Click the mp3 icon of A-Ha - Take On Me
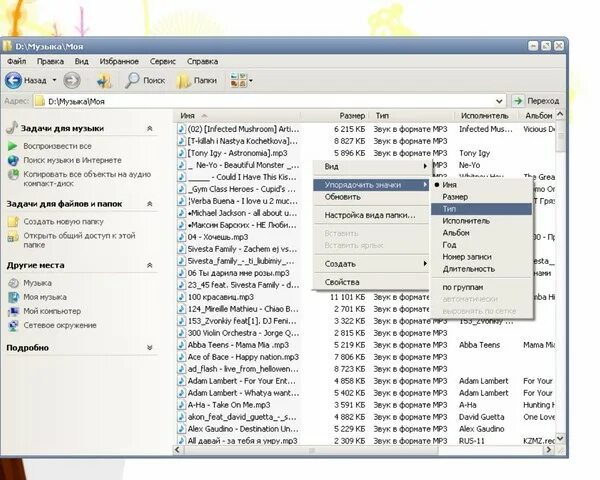The width and height of the screenshot is (600, 480). (x=182, y=405)
